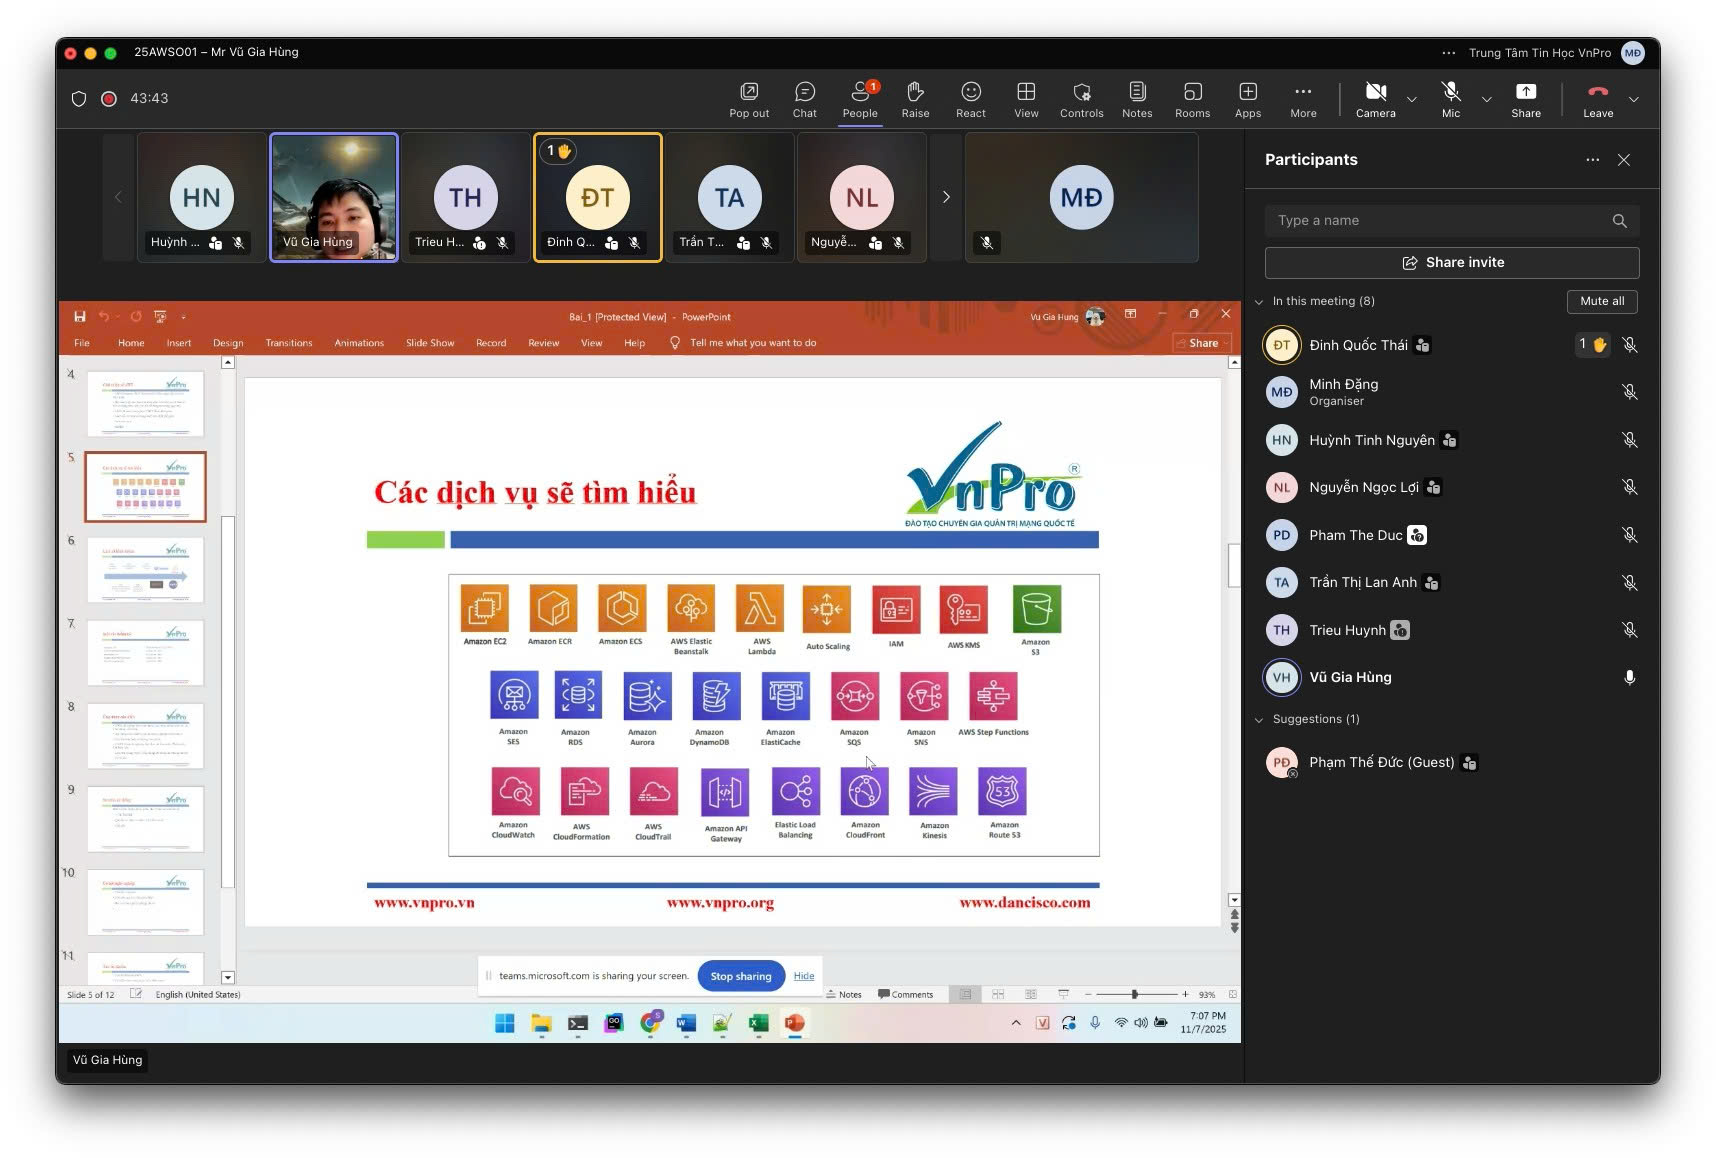The height and width of the screenshot is (1158, 1716).
Task: Open meeting Controls
Action: [1082, 100]
